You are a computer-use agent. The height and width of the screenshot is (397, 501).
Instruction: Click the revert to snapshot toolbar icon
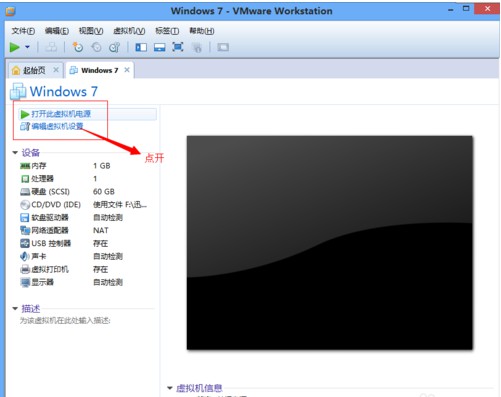tap(96, 47)
